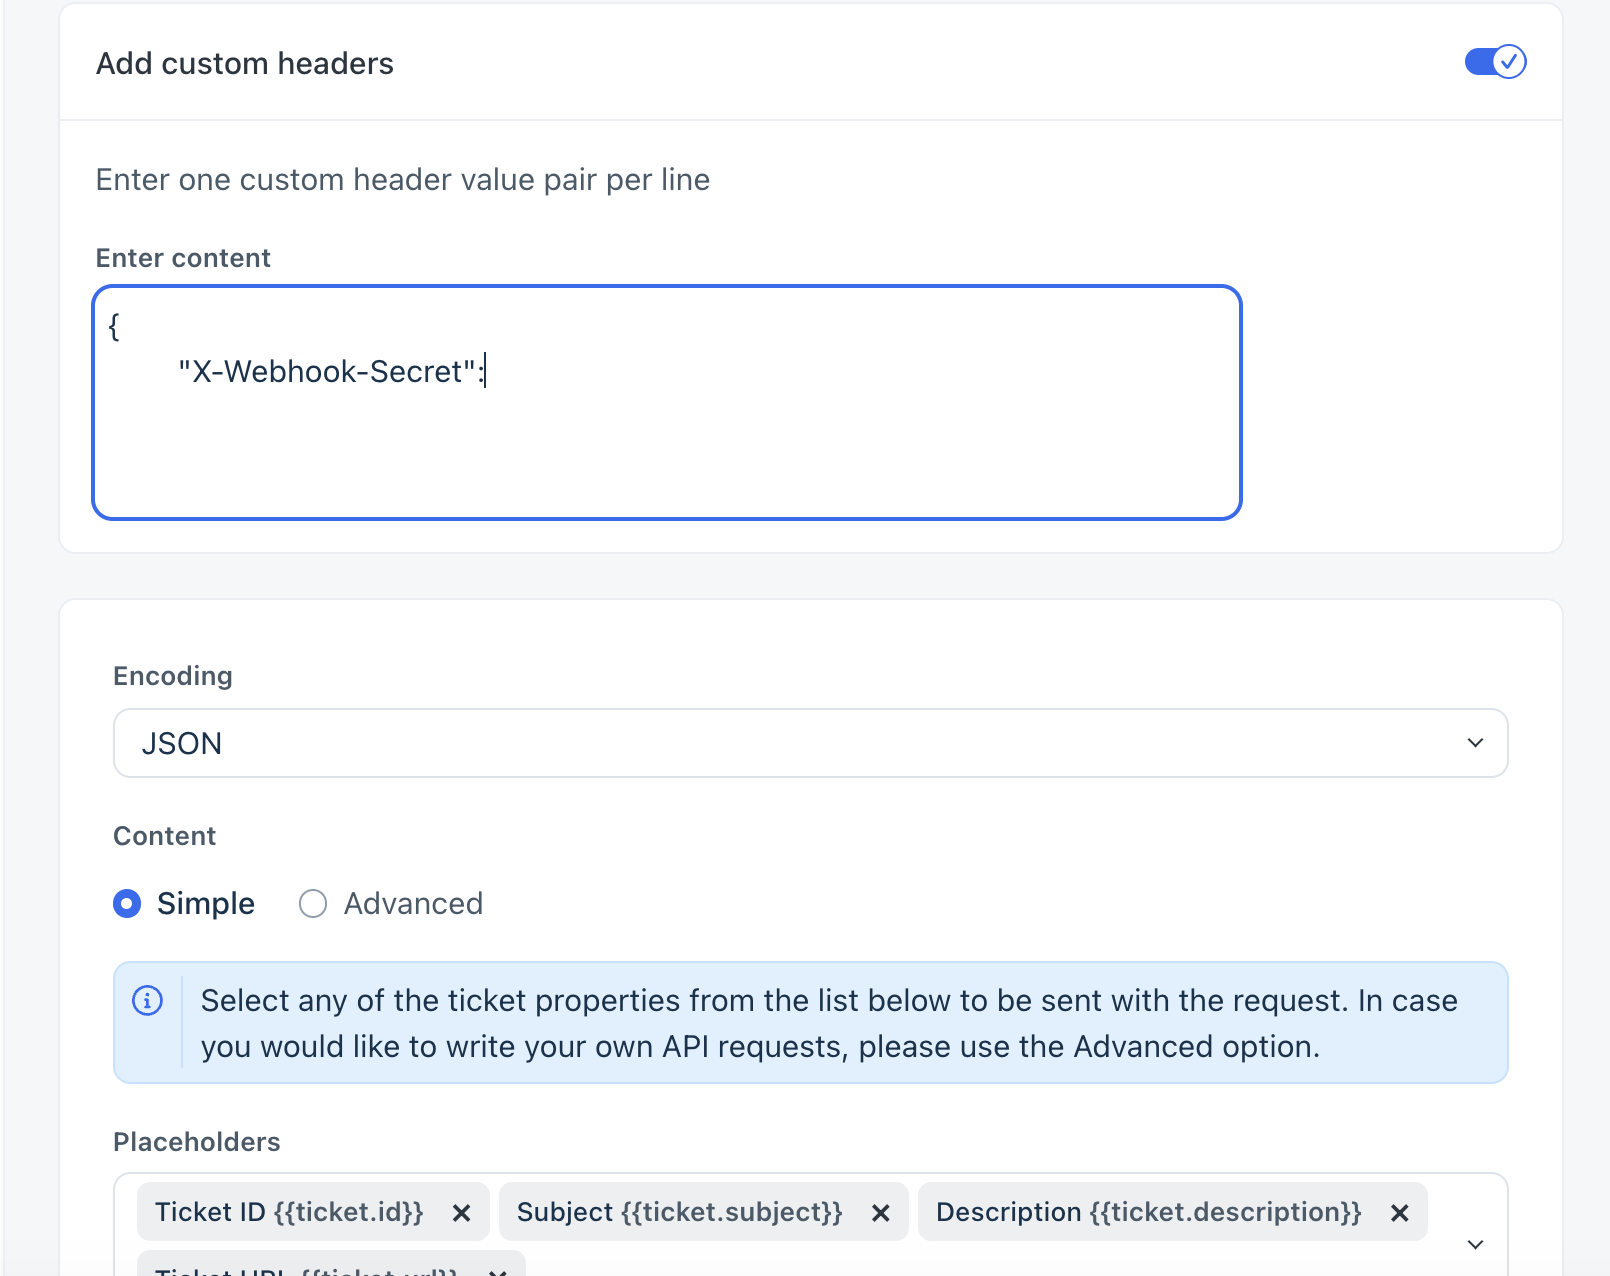Toggle the Add custom headers switch
This screenshot has width=1610, height=1276.
click(x=1495, y=62)
